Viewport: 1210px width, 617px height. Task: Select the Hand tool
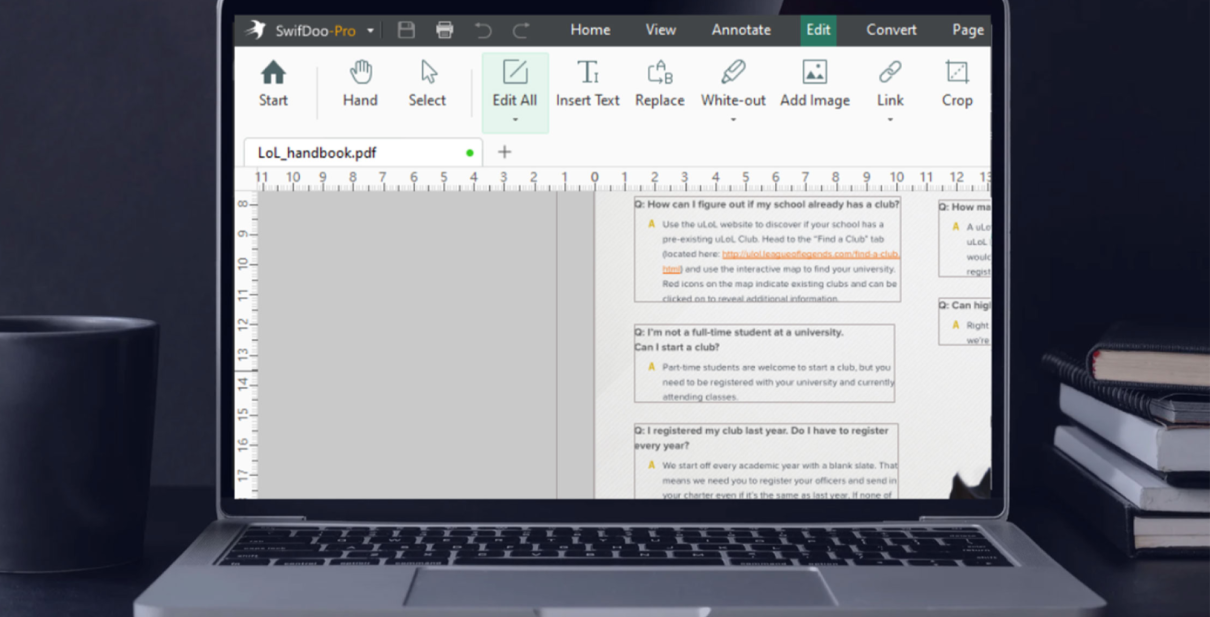click(x=360, y=74)
